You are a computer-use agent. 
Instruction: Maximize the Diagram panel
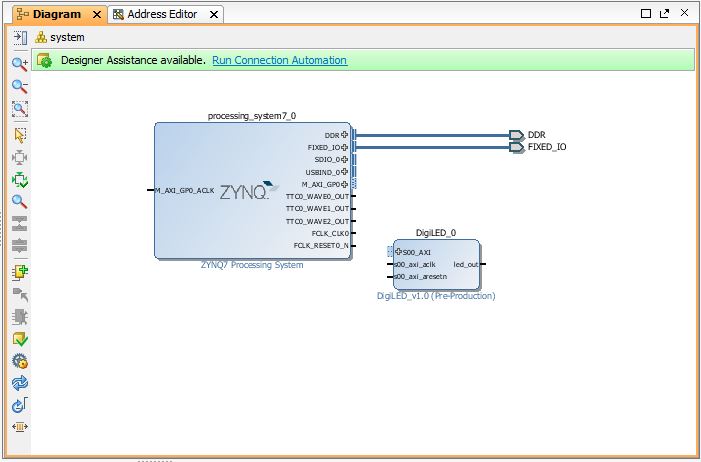[x=646, y=13]
